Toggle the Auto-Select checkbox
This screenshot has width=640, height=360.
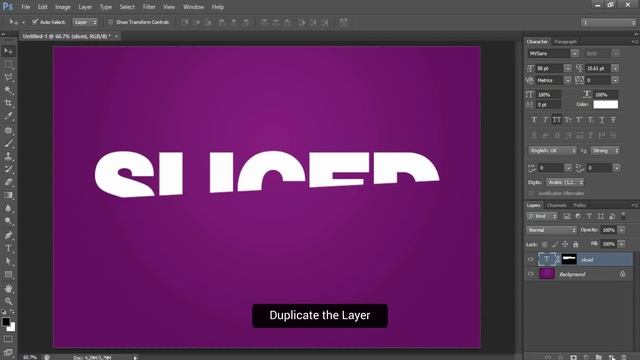35,22
